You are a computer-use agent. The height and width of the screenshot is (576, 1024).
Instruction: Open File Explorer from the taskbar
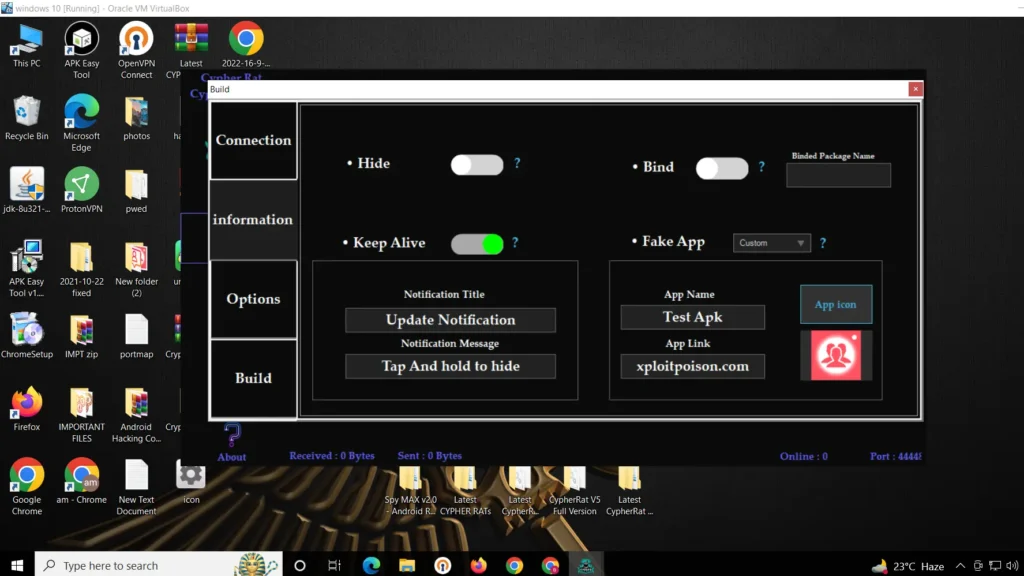click(x=407, y=566)
